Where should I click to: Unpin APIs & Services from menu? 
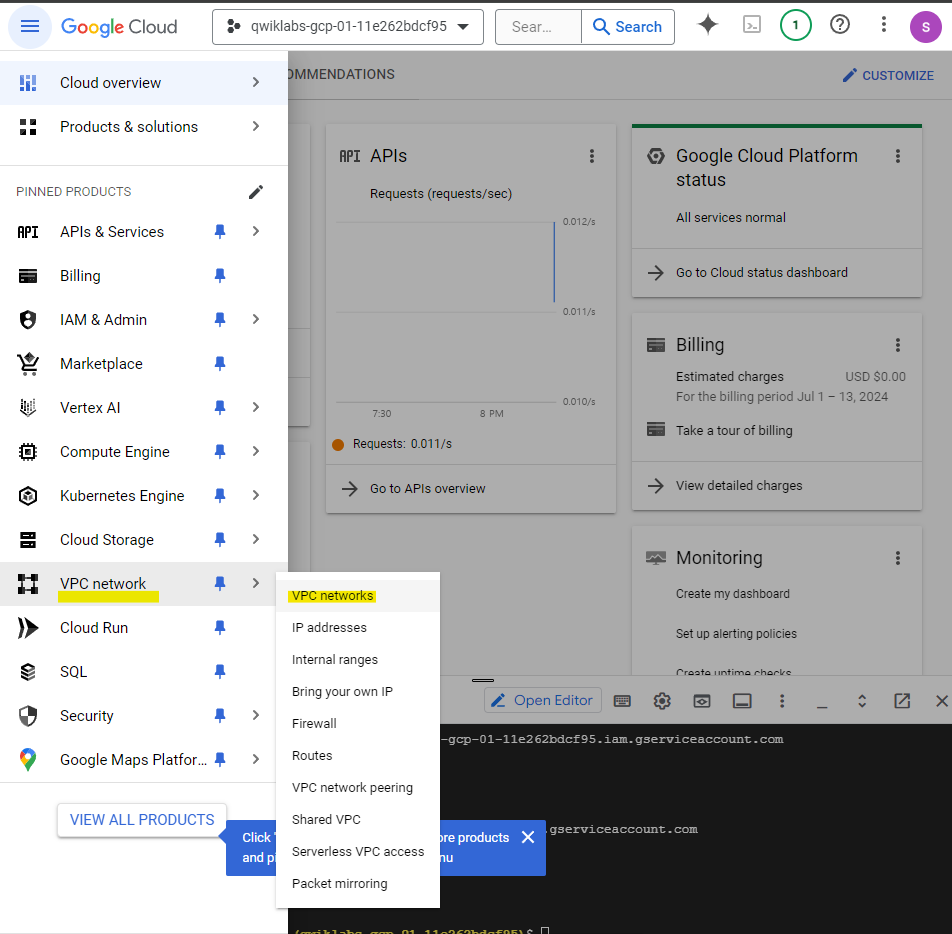tap(220, 231)
